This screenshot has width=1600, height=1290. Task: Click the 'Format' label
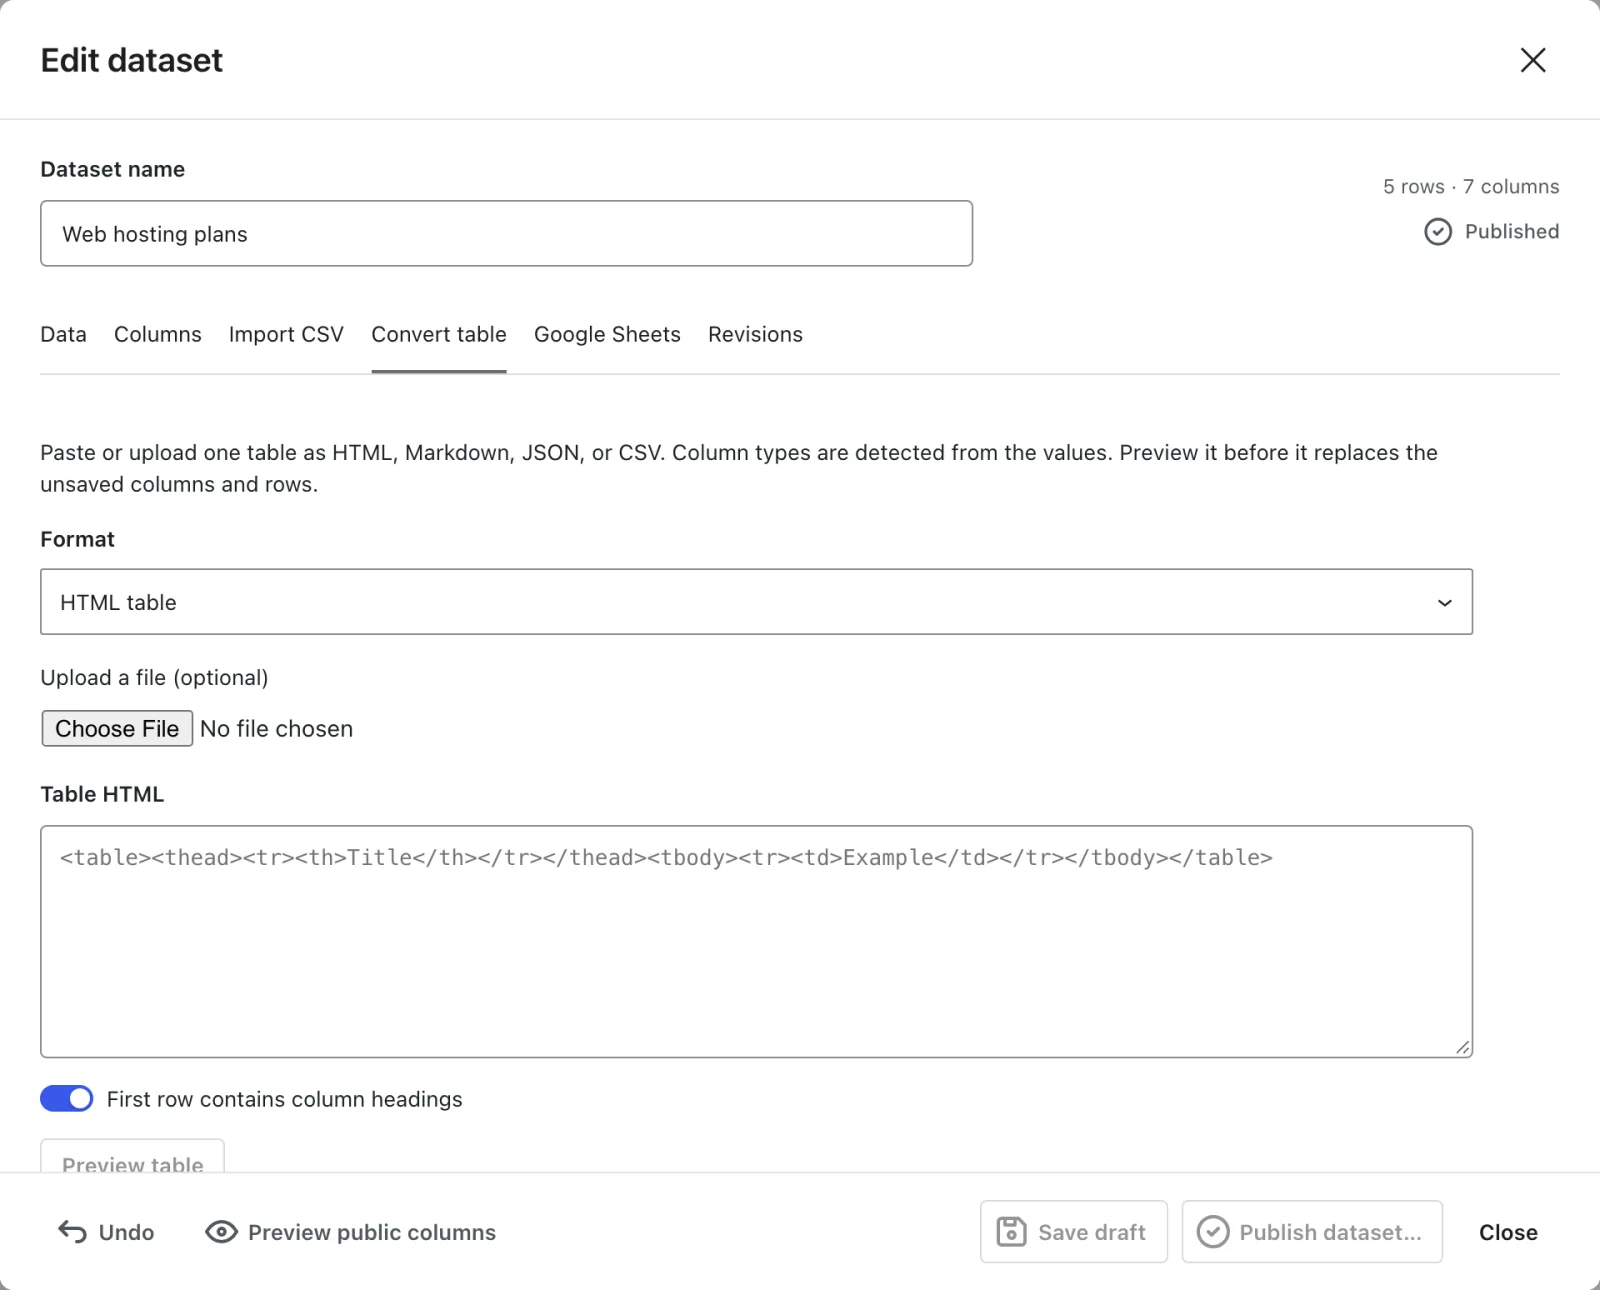[x=77, y=539]
